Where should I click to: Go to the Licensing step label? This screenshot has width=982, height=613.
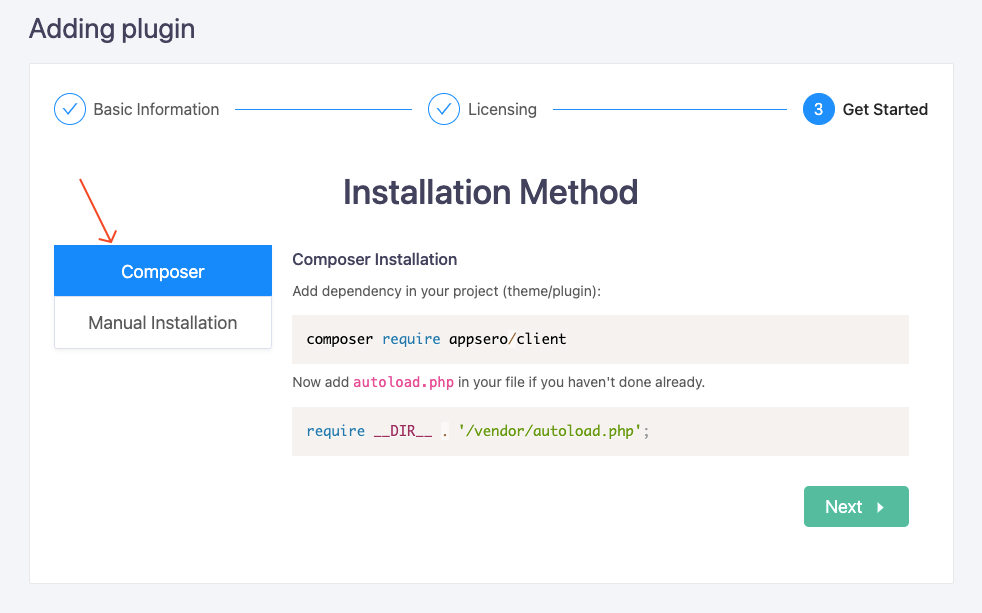[502, 109]
